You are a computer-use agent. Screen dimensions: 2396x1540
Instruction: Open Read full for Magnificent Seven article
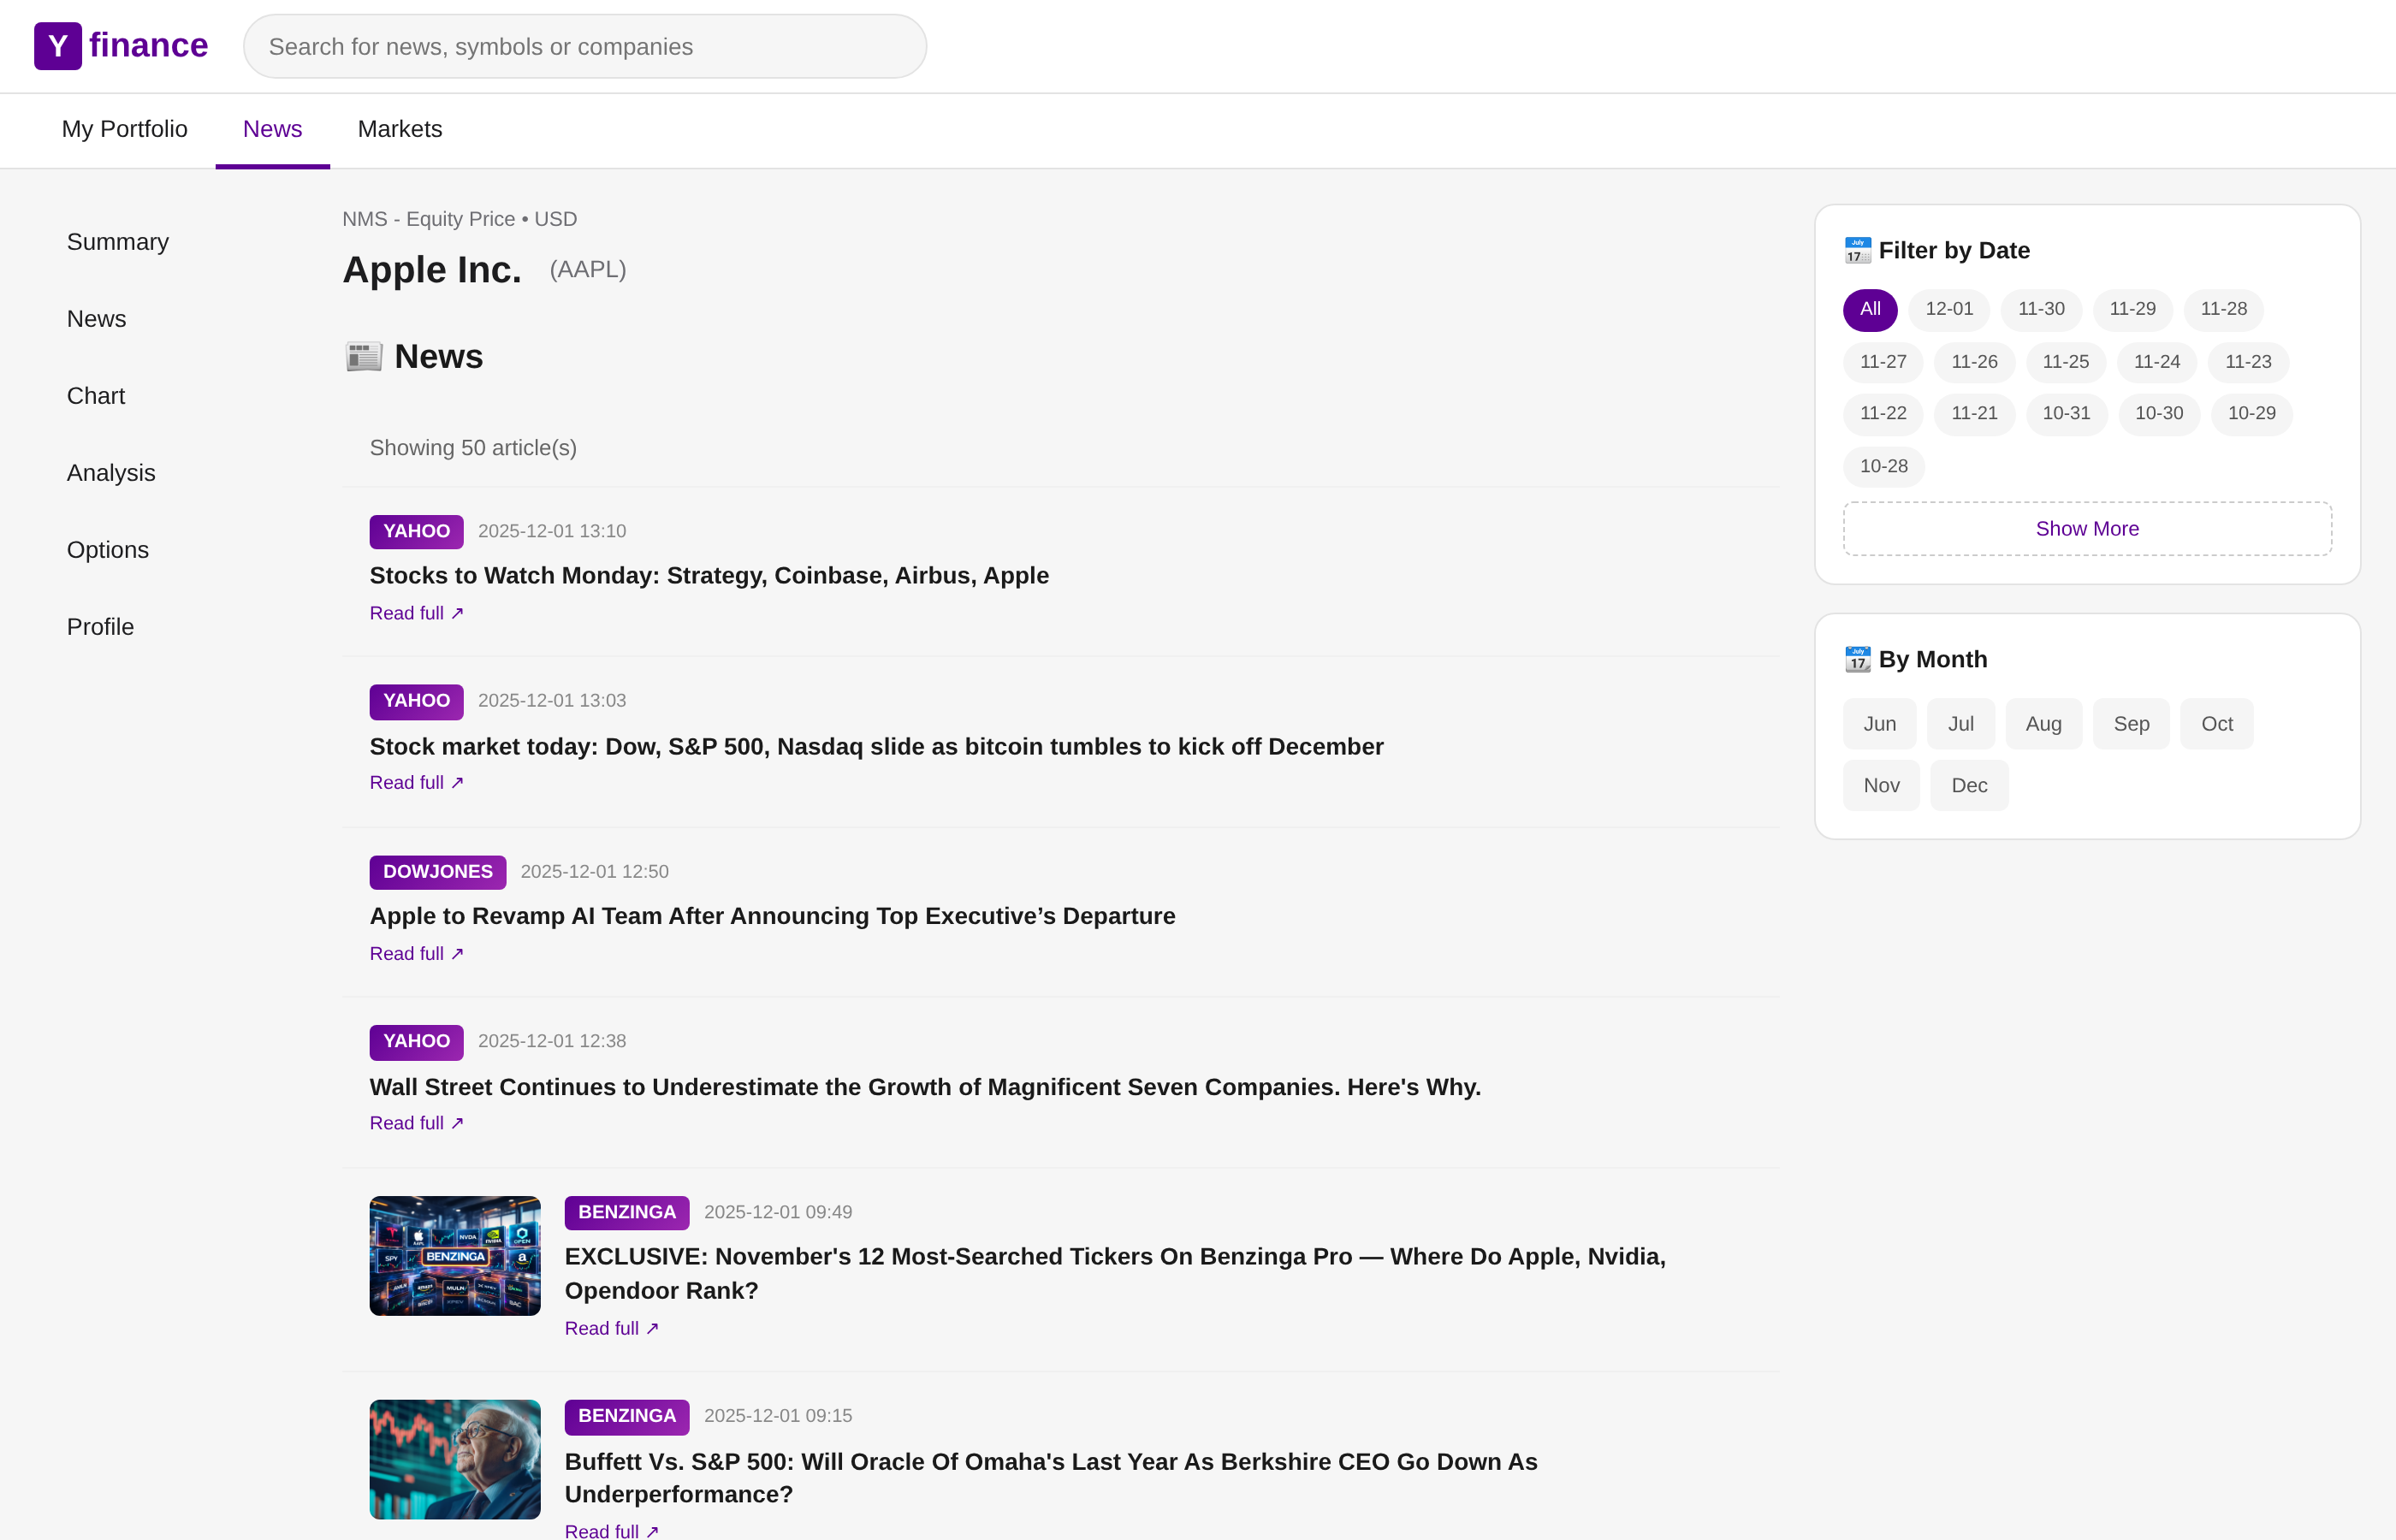[x=417, y=1123]
